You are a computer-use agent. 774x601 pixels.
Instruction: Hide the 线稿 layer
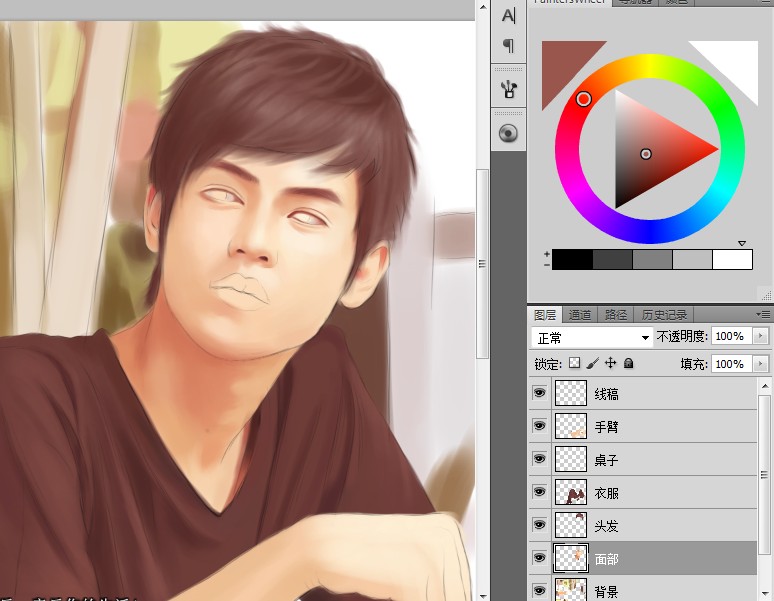click(x=540, y=393)
